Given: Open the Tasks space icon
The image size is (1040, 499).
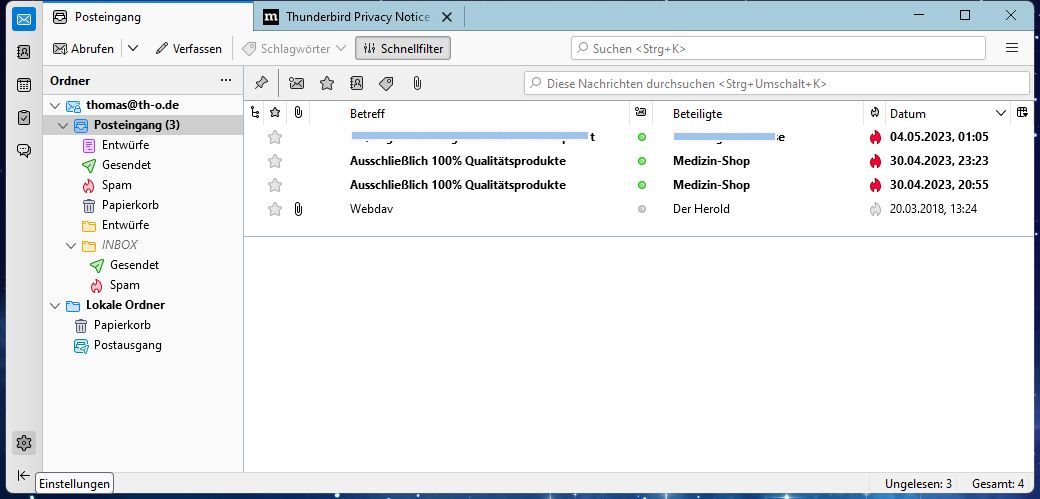Looking at the screenshot, I should (24, 118).
